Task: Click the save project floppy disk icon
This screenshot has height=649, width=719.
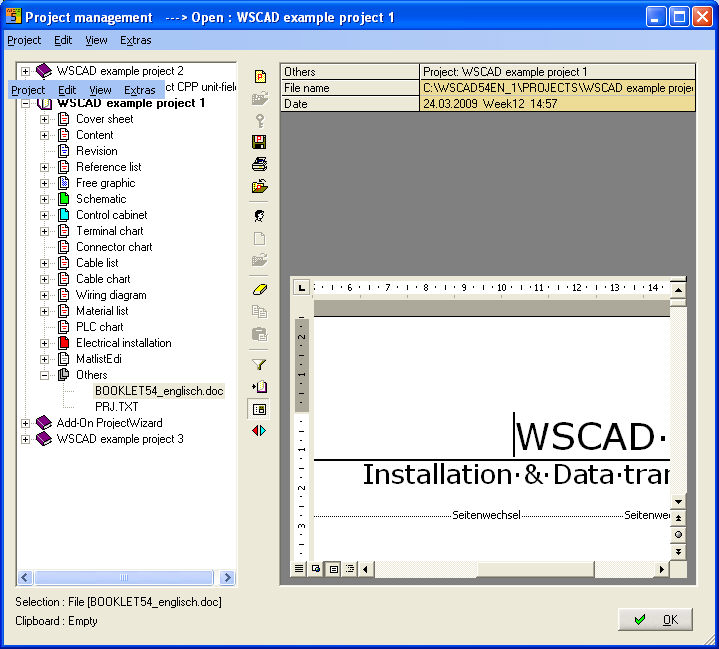Action: click(259, 142)
